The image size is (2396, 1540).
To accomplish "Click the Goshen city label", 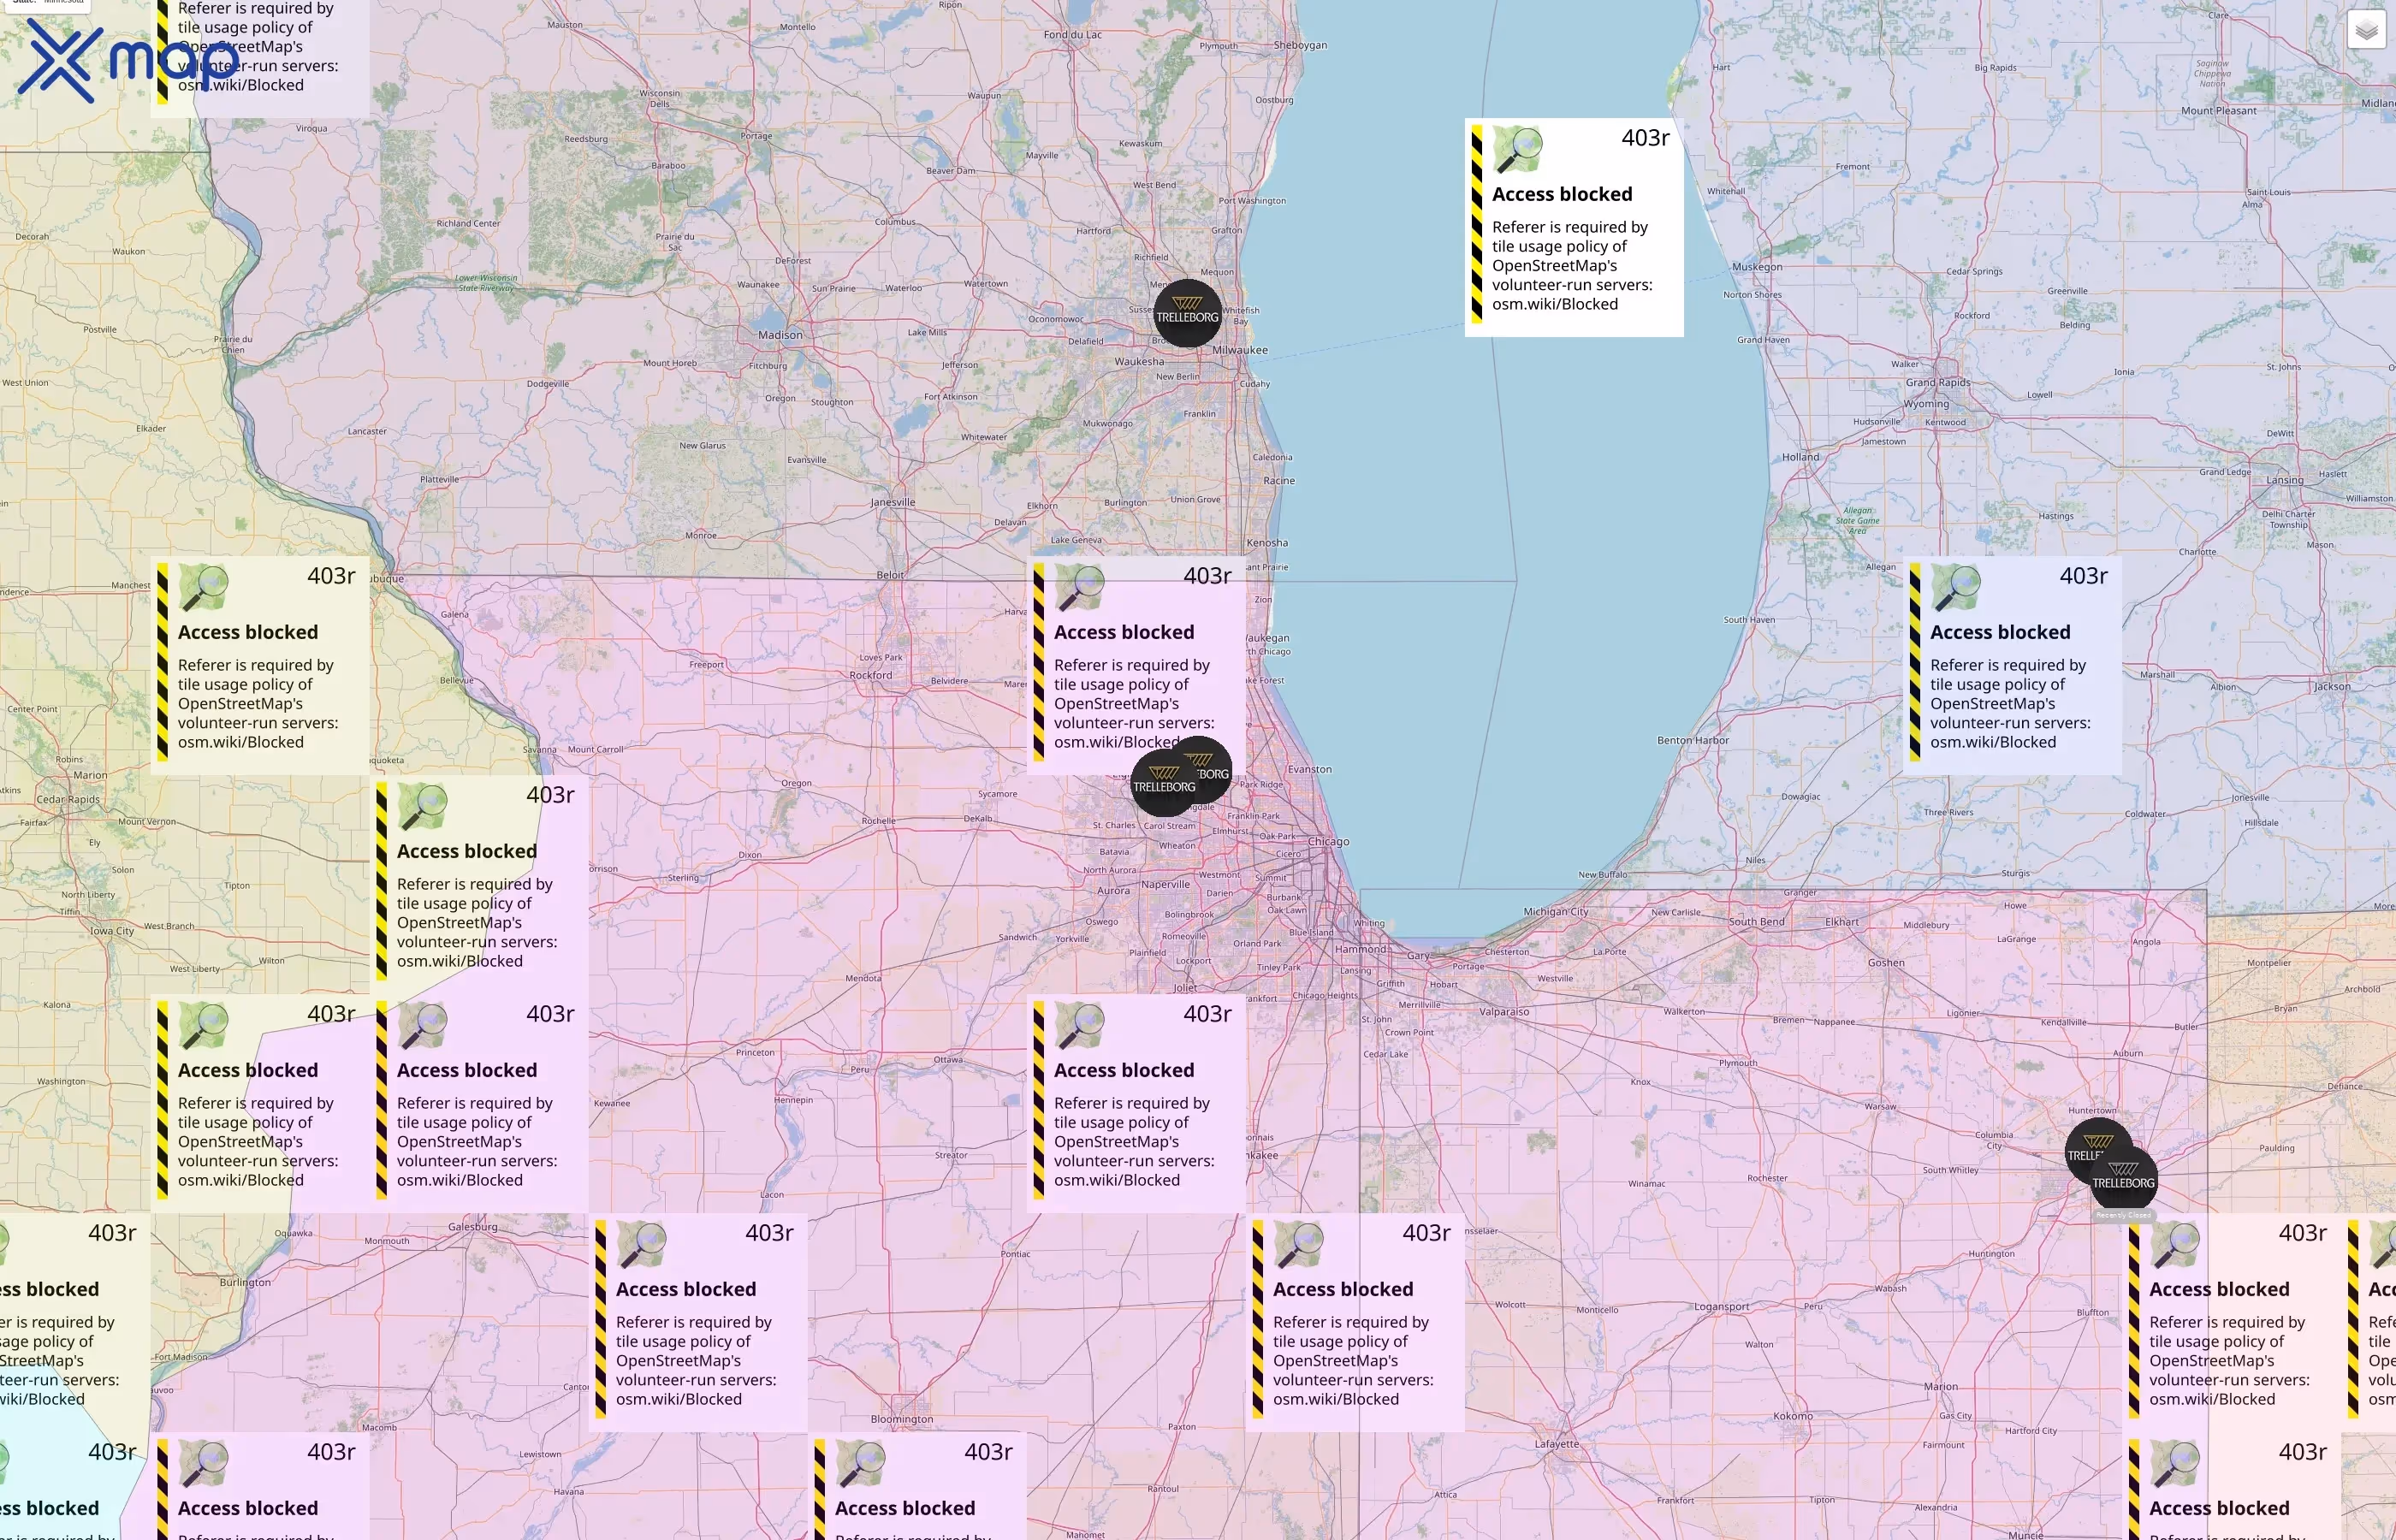I will pyautogui.click(x=1886, y=963).
